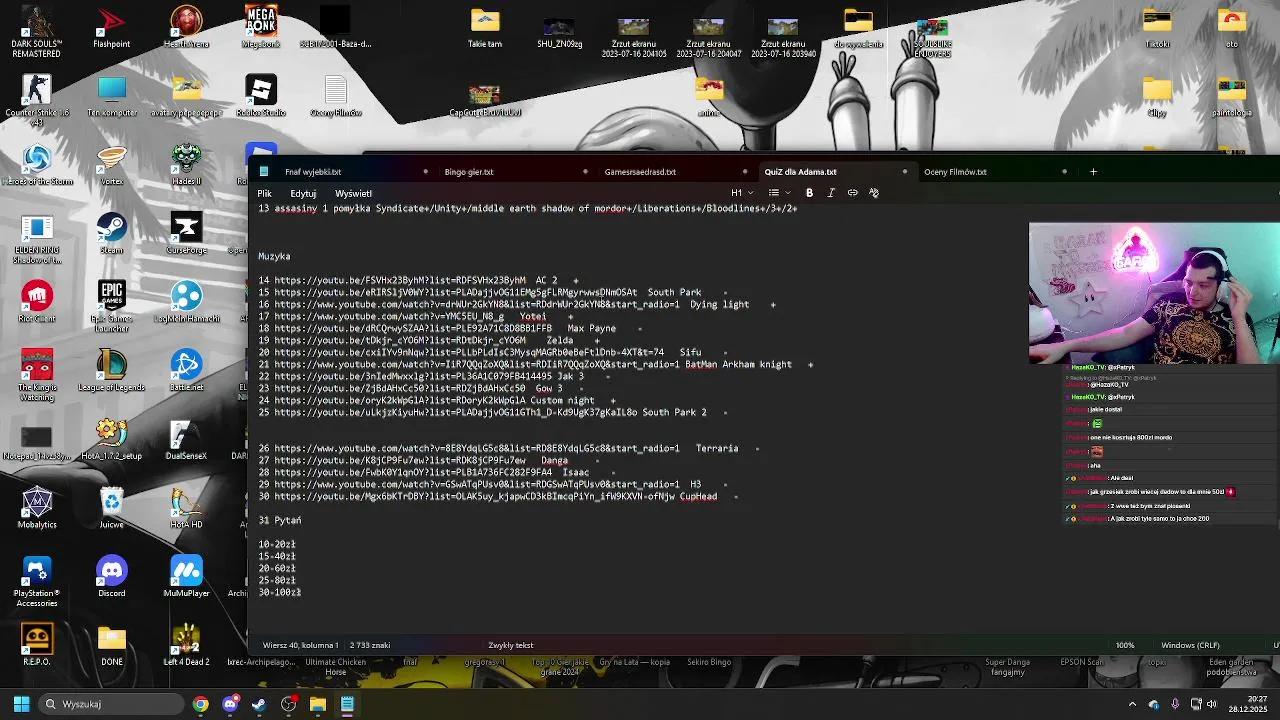Open the DARK SOULS REMASTERED desktop shortcut
The image size is (1280, 720).
click(37, 30)
